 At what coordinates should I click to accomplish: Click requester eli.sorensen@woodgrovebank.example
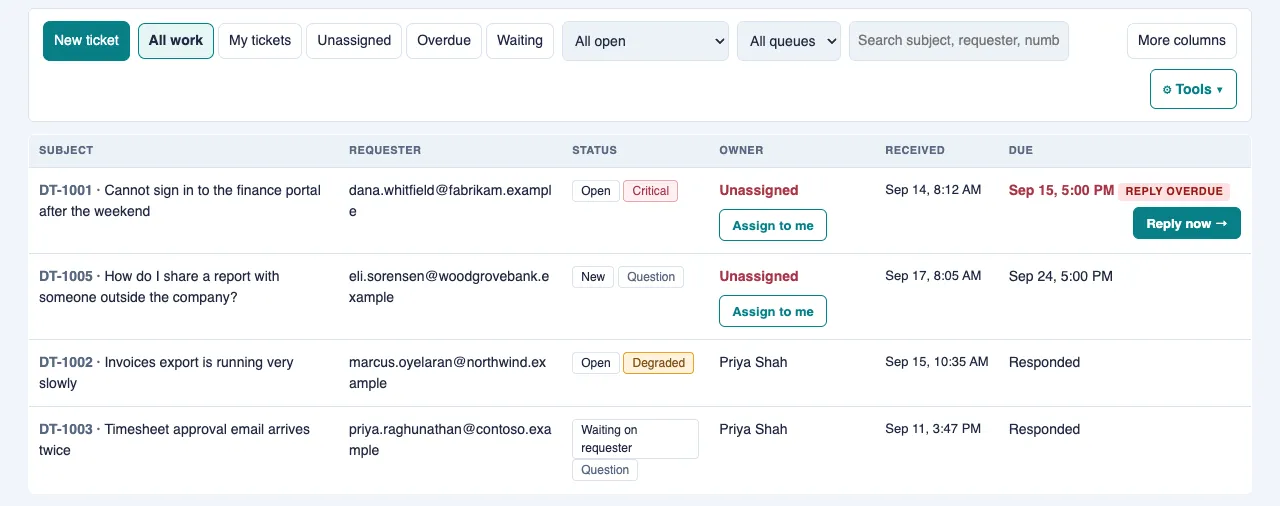pos(449,287)
